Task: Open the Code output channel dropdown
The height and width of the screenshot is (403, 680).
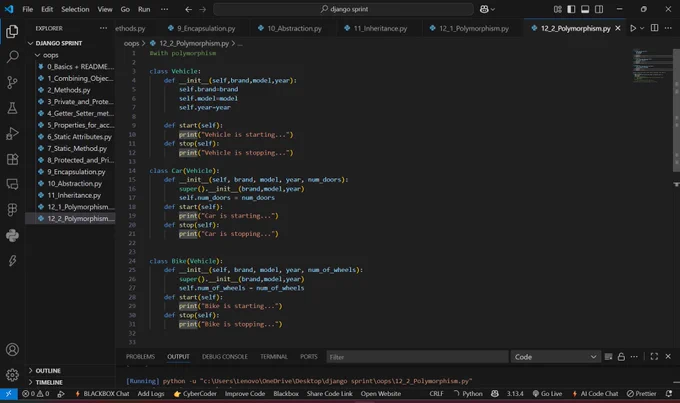Action: click(x=556, y=357)
